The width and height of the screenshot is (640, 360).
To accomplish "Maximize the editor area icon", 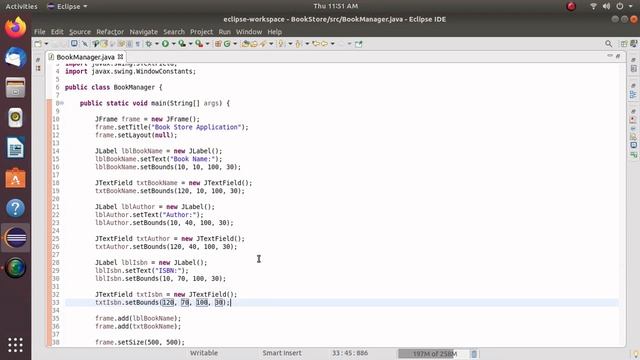I will pos(618,56).
